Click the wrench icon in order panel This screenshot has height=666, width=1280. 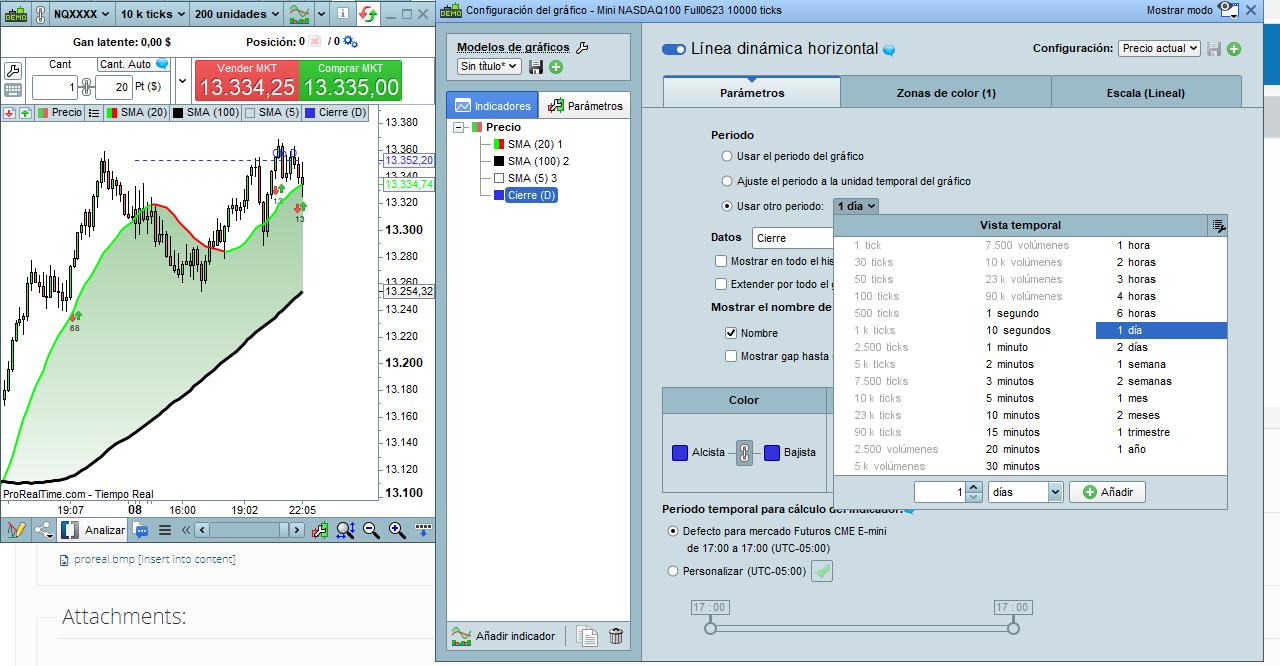(13, 71)
